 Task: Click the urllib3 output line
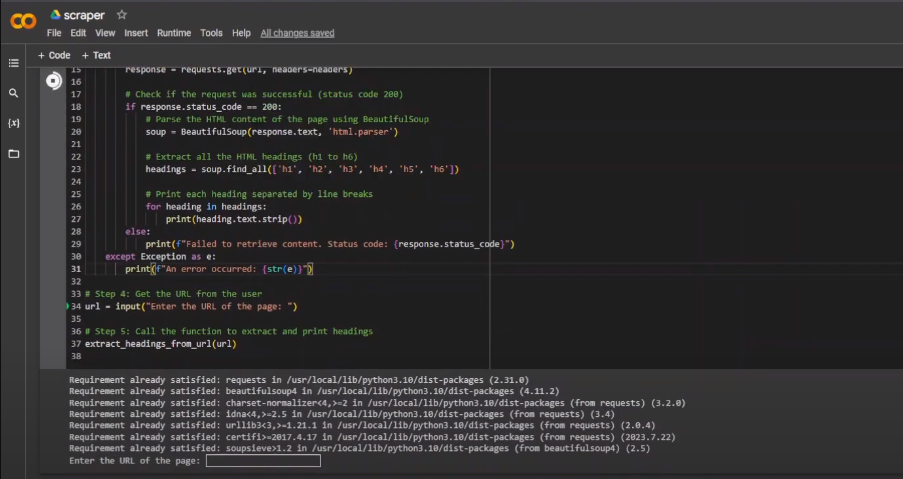(x=362, y=425)
